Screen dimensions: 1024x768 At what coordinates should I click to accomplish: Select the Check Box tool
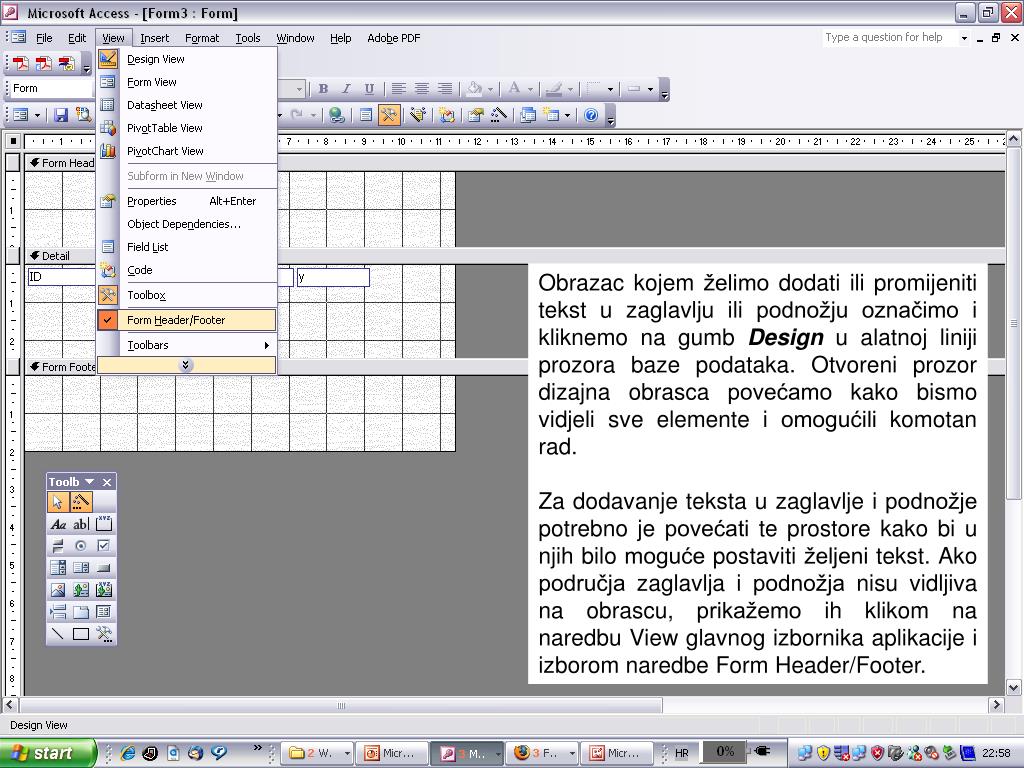click(x=104, y=546)
